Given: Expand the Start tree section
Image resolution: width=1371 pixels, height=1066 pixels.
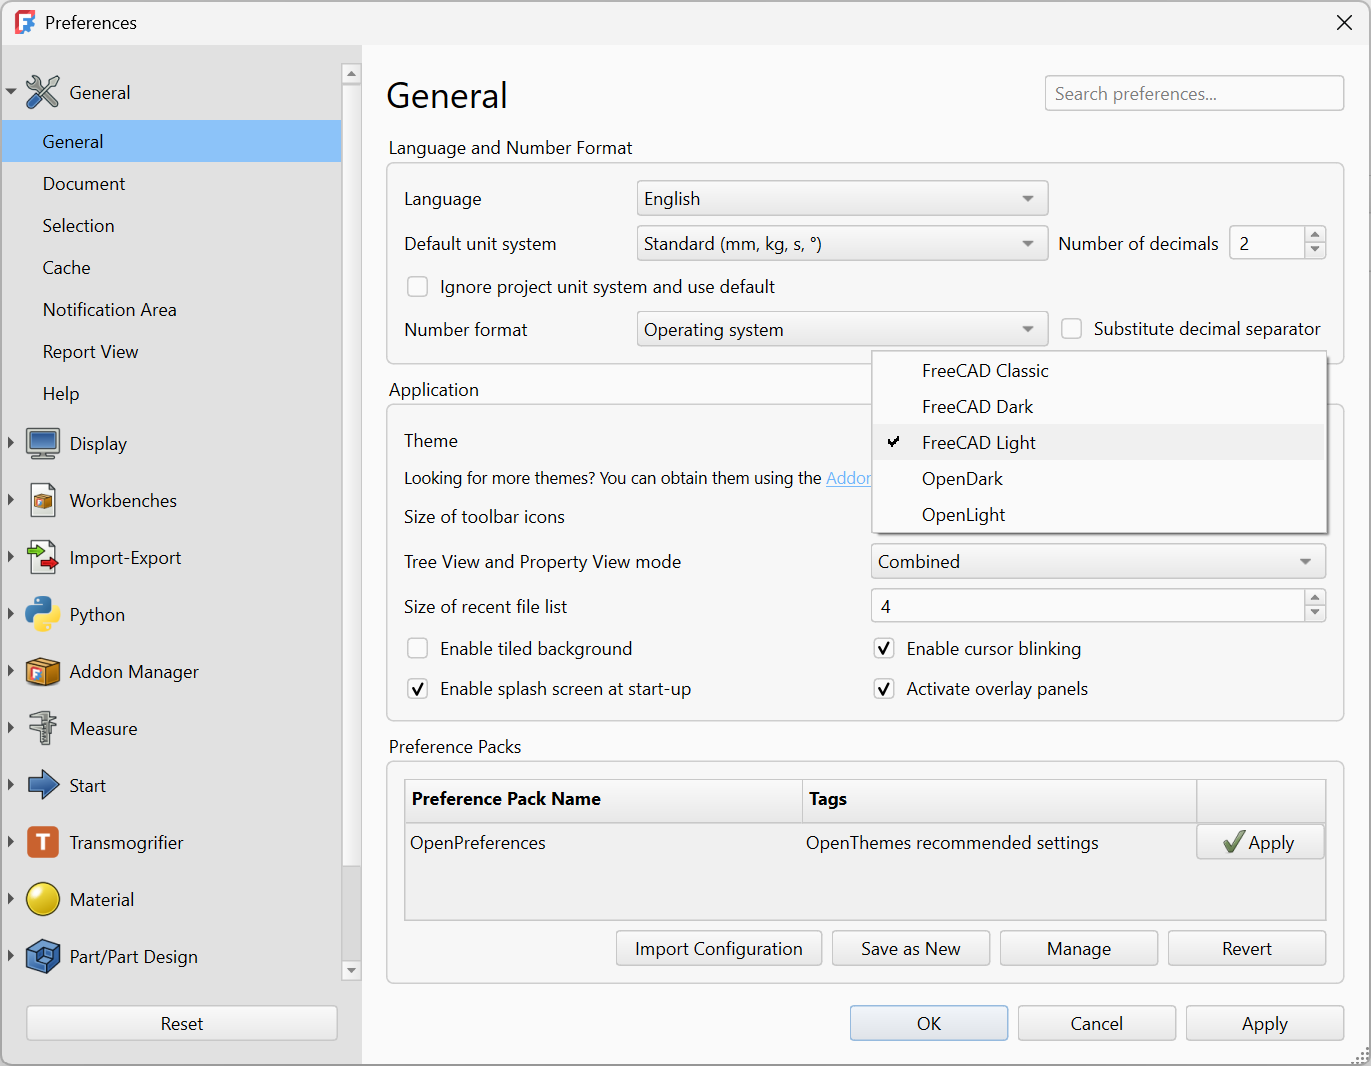Looking at the screenshot, I should [x=11, y=785].
